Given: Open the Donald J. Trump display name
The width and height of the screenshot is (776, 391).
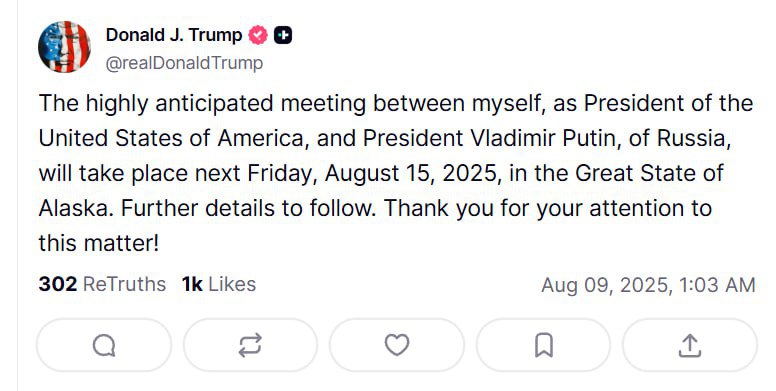Looking at the screenshot, I should (x=174, y=35).
